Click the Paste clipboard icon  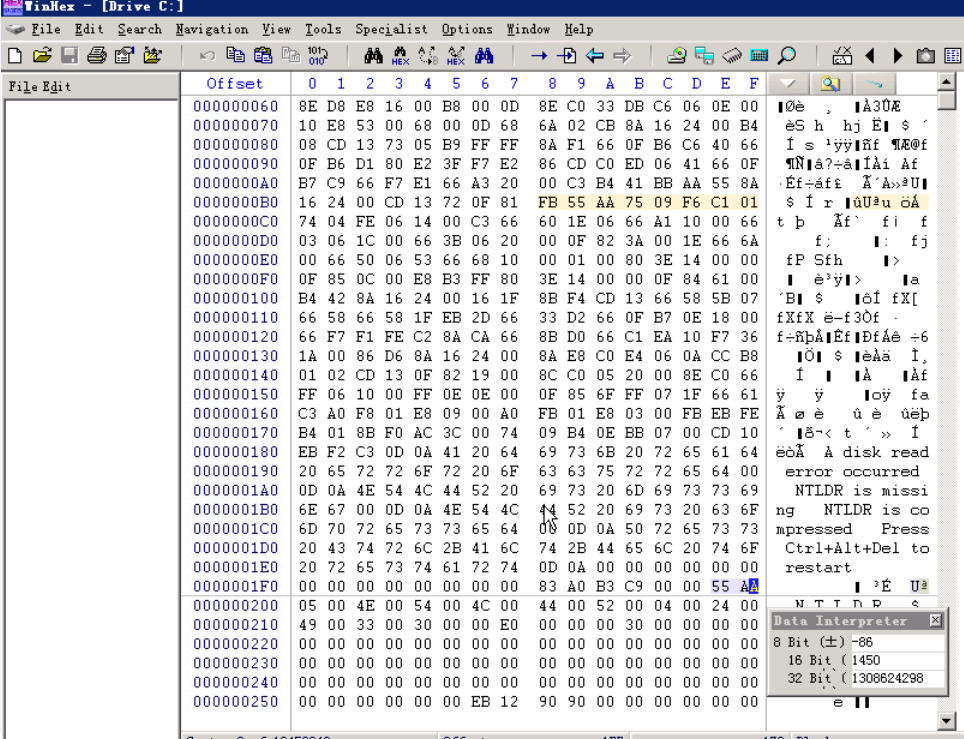[x=263, y=56]
